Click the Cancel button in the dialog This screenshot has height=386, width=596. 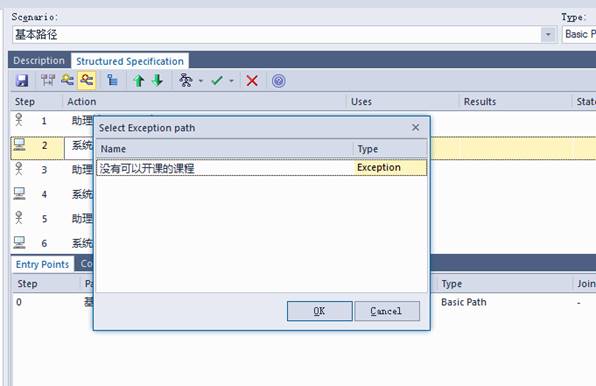coord(387,311)
